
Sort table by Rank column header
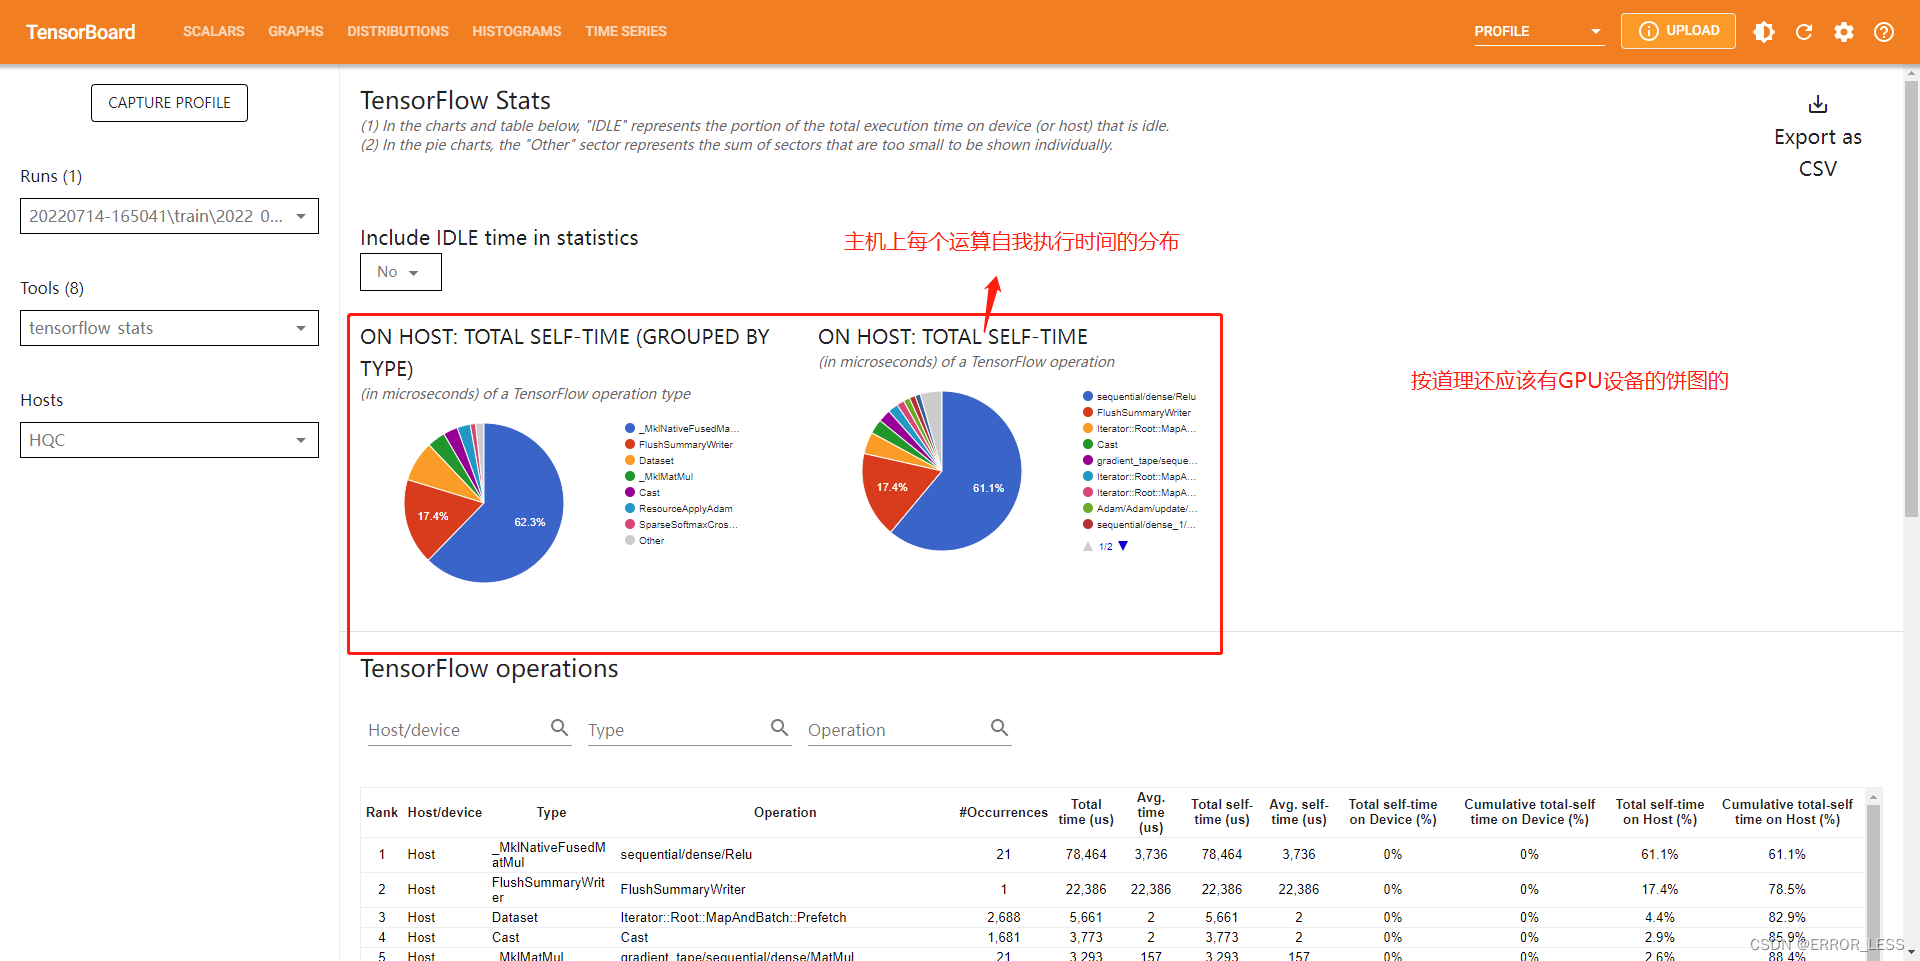[x=382, y=813]
